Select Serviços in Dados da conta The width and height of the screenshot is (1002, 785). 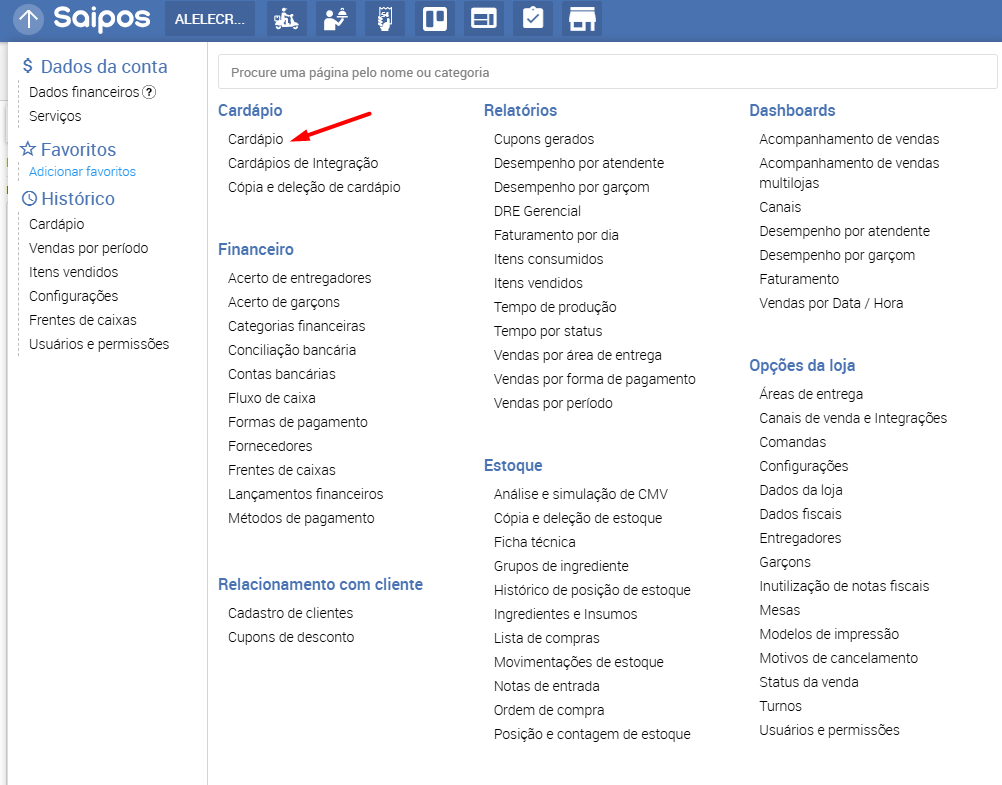(55, 116)
